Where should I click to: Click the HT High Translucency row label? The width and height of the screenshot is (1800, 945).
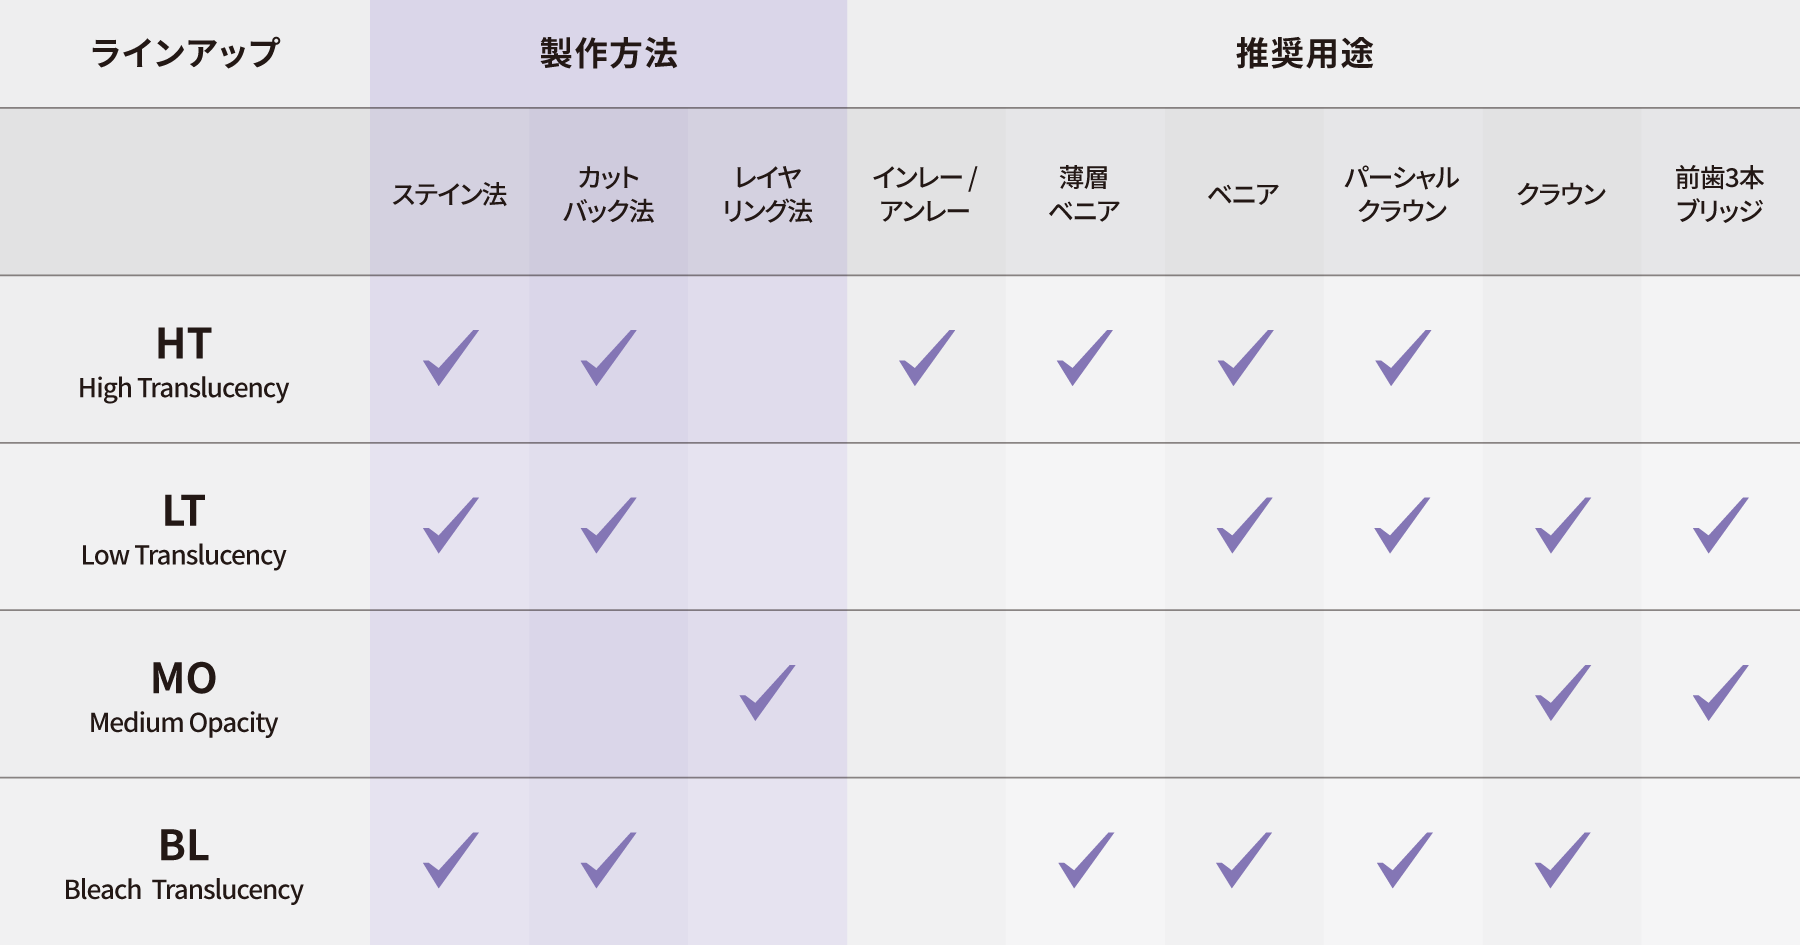pos(184,362)
